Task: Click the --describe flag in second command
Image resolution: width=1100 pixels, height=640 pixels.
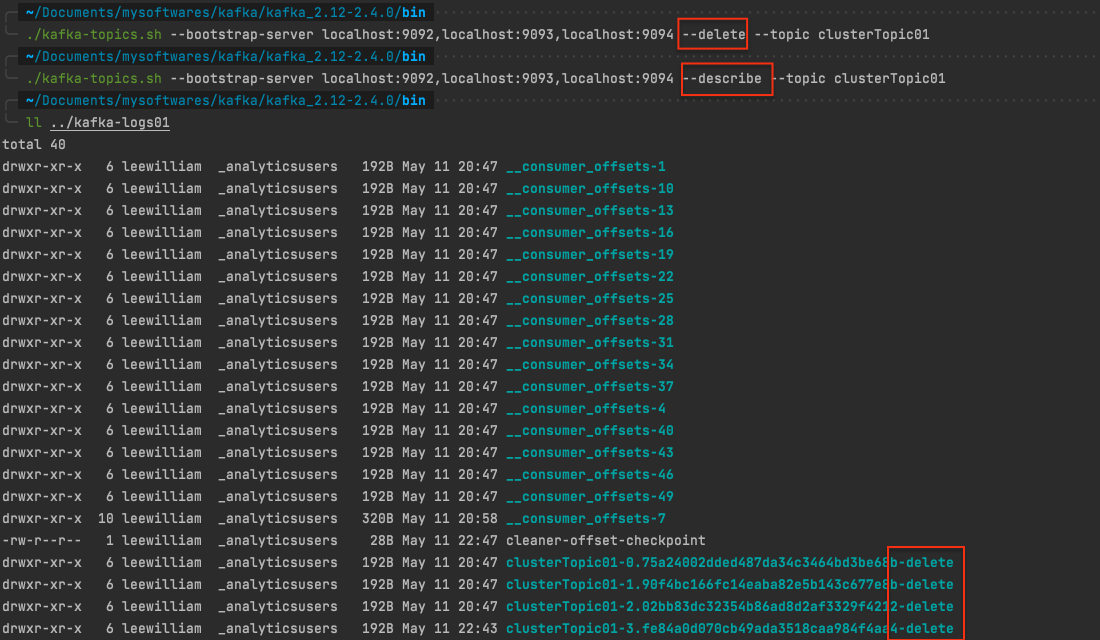Action: point(725,78)
